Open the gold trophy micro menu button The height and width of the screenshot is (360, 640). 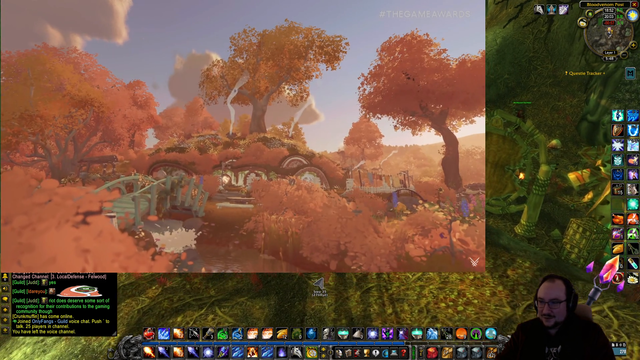coord(367,353)
